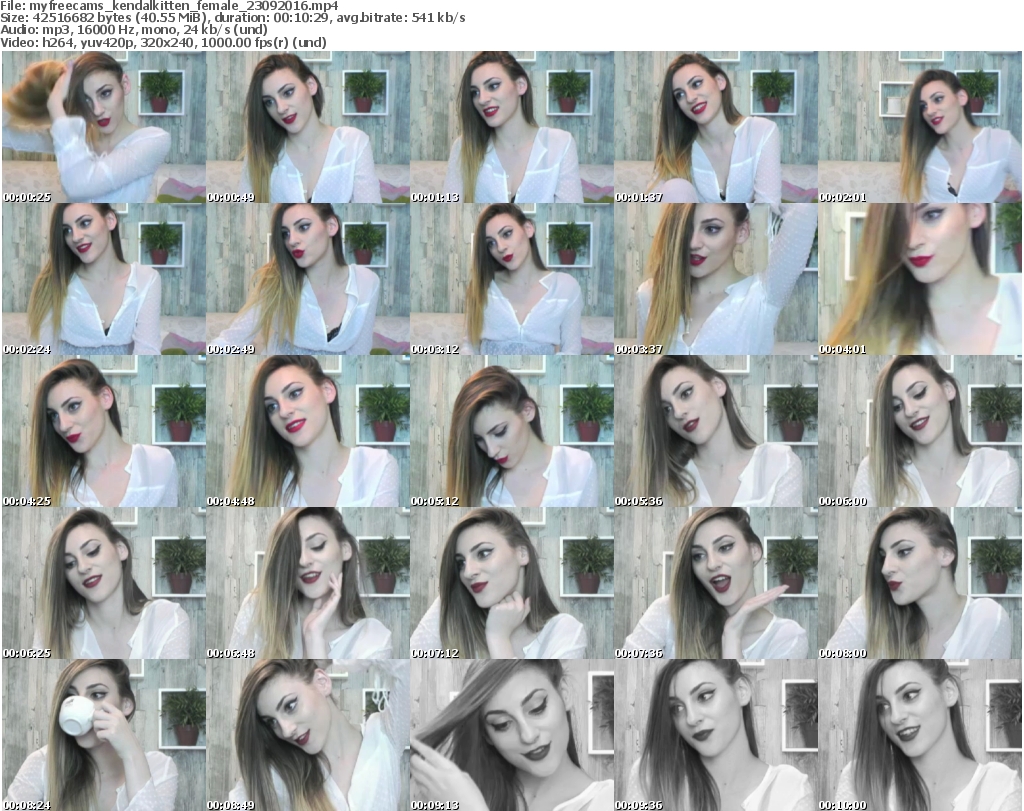This screenshot has width=1024, height=811.
Task: Open the frame marked 00:02:49
Action: [308, 279]
